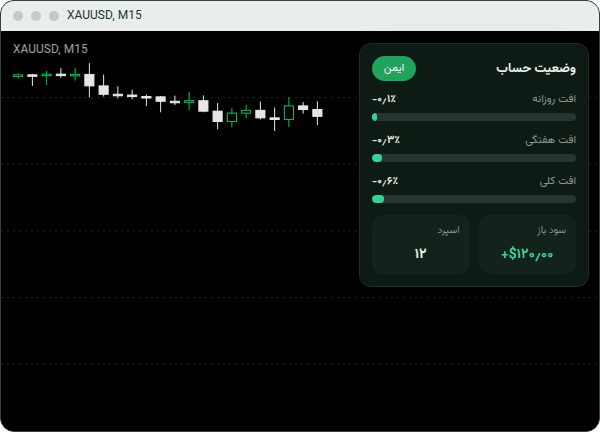
Task: Select the open profit value +$۱۲۰٫۰۰
Action: pyautogui.click(x=527, y=254)
